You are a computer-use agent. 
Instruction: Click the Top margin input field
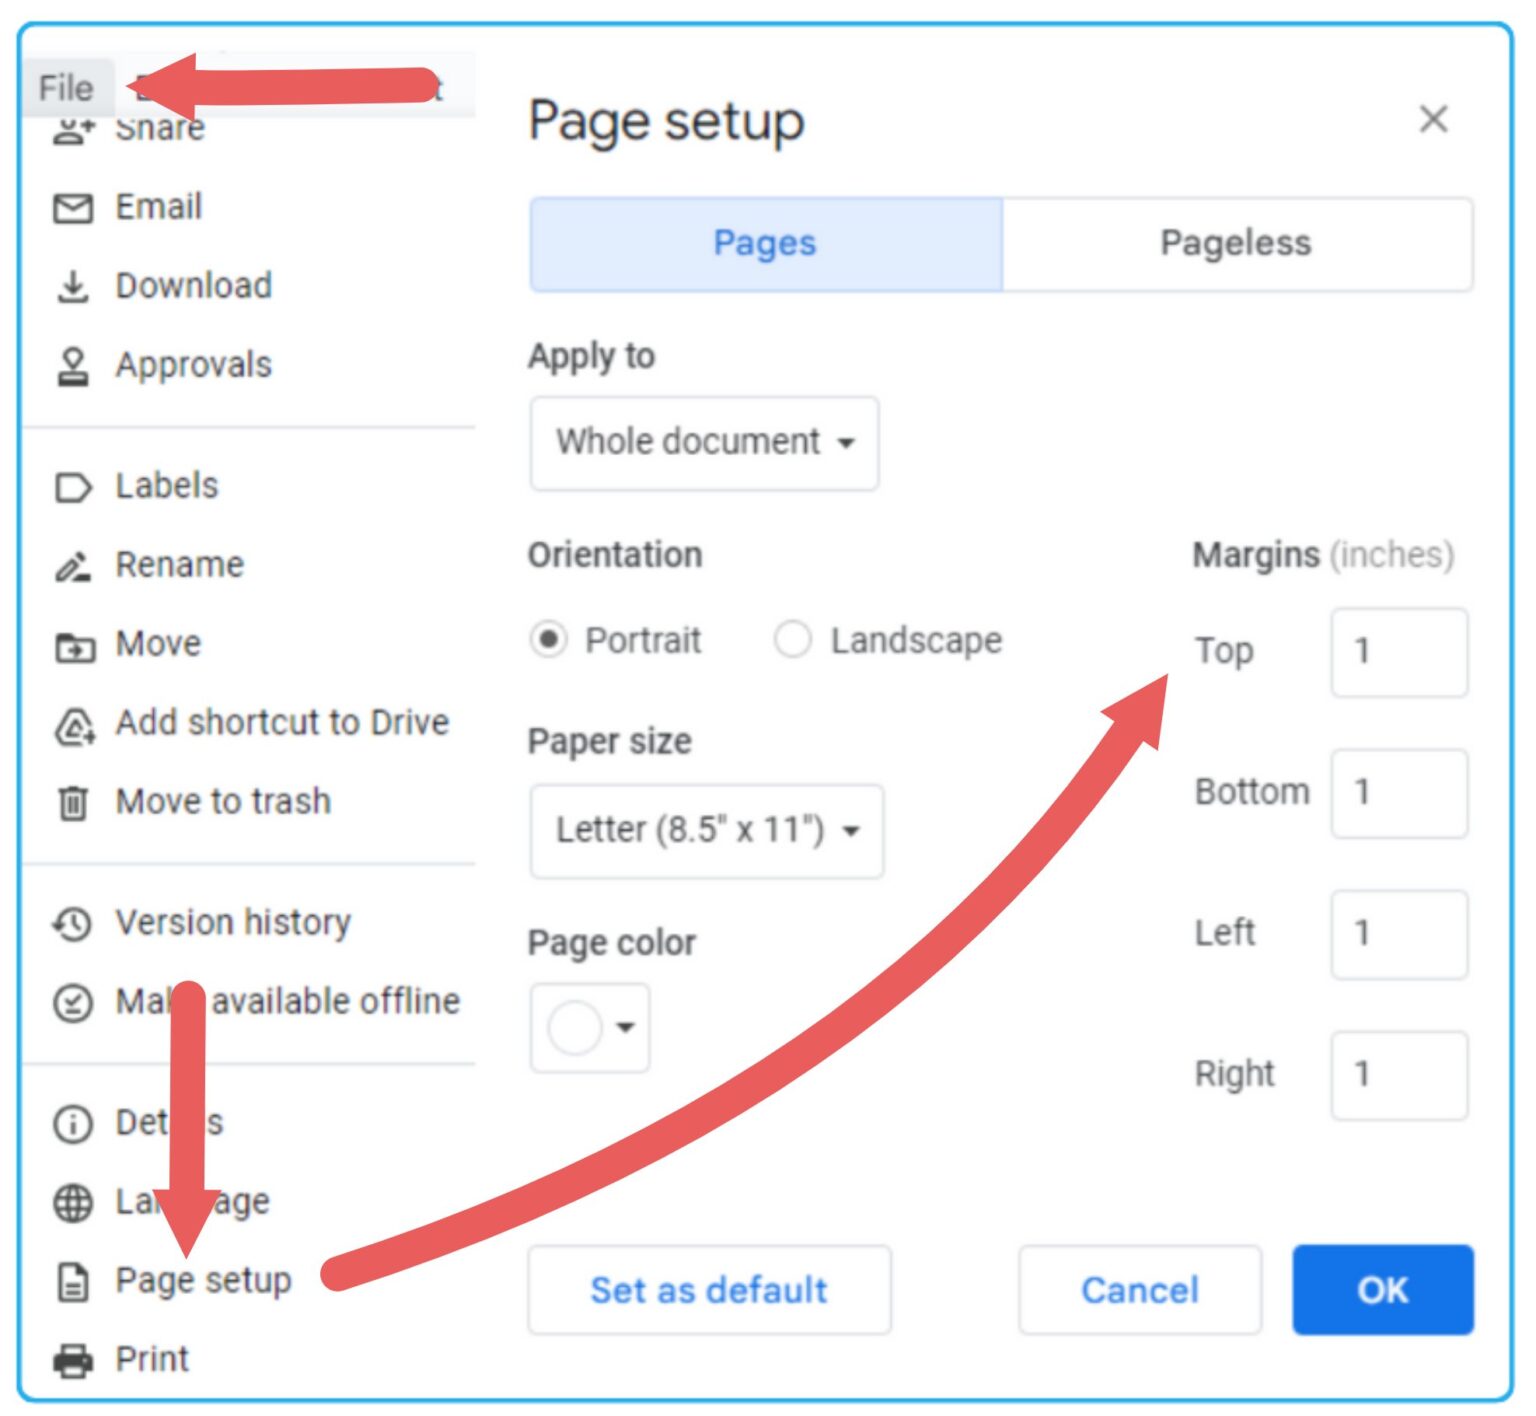click(x=1398, y=652)
